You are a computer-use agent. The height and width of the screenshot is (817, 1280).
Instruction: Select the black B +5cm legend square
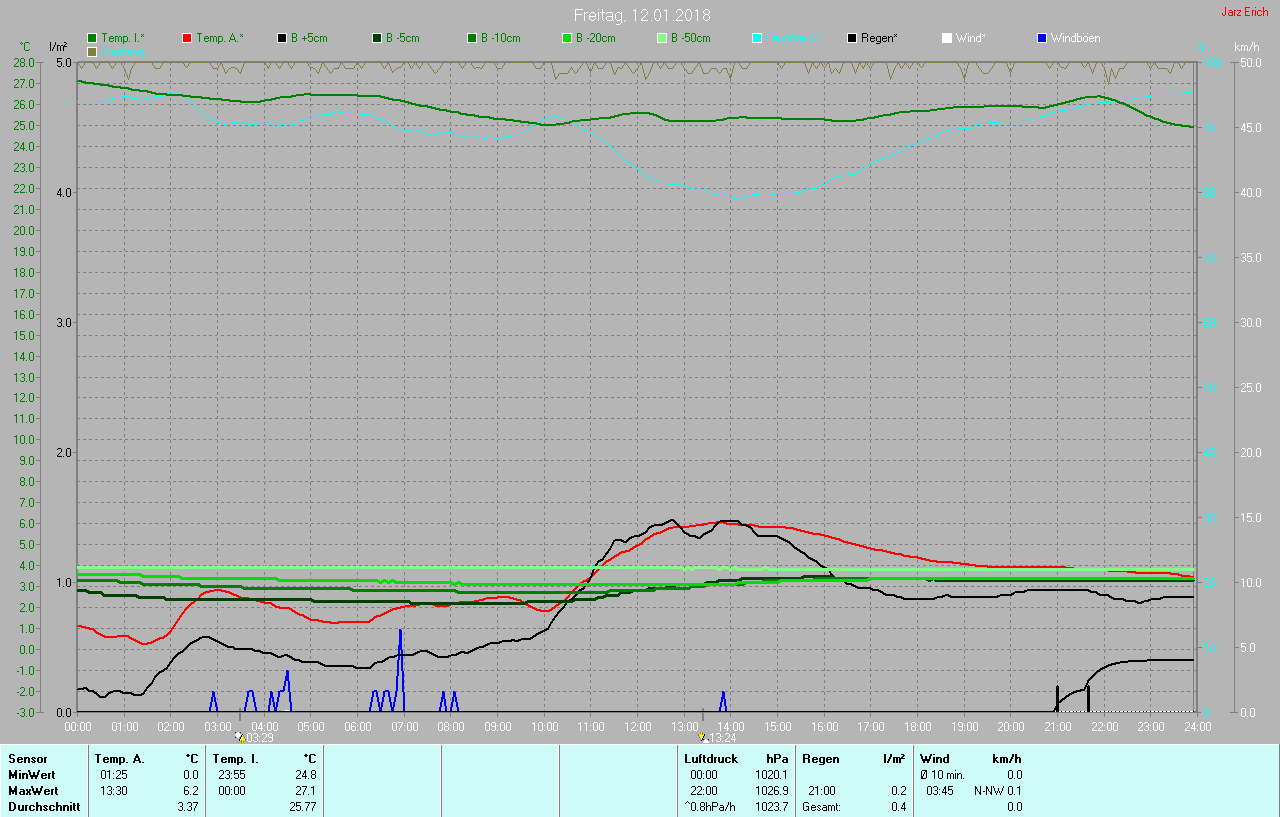coord(282,38)
